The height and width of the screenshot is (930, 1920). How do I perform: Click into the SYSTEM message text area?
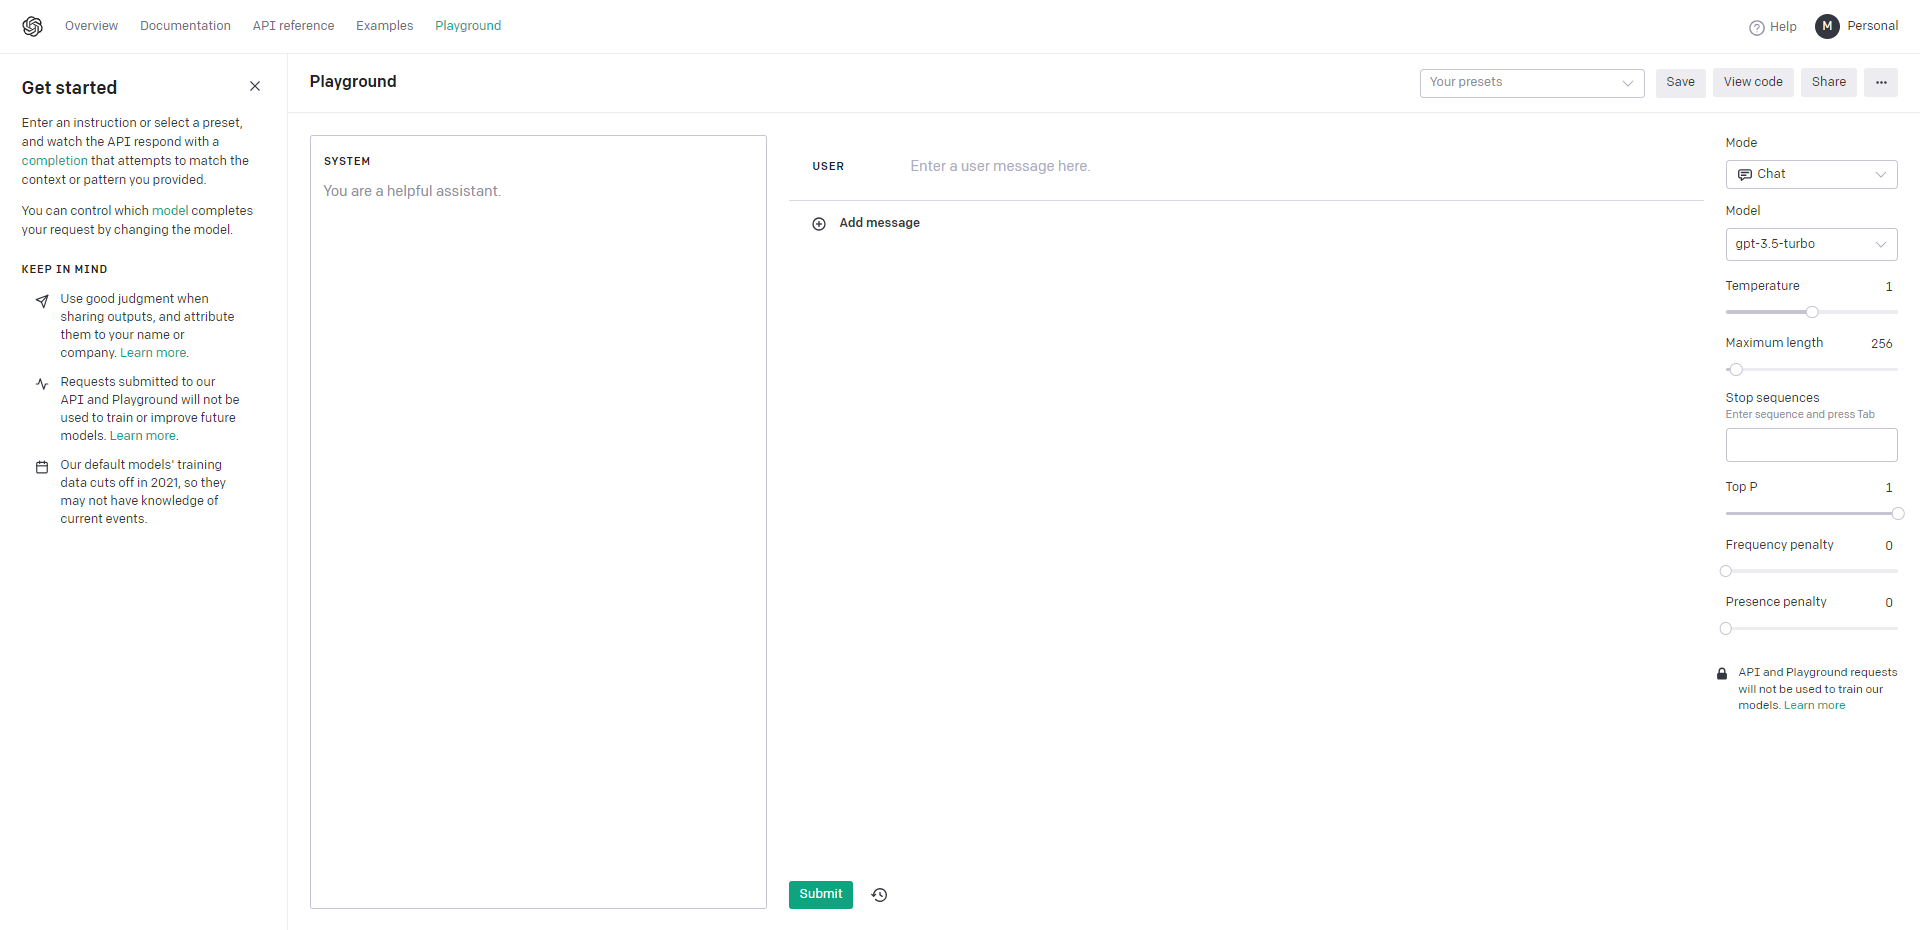coord(538,522)
